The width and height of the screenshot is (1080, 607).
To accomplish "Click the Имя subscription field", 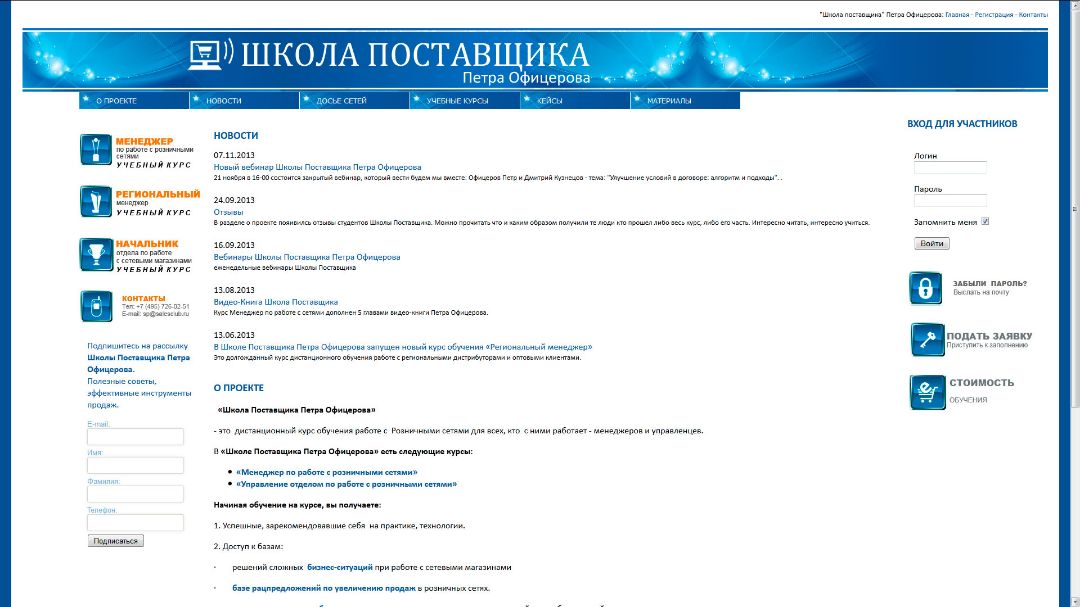I will click(x=135, y=466).
